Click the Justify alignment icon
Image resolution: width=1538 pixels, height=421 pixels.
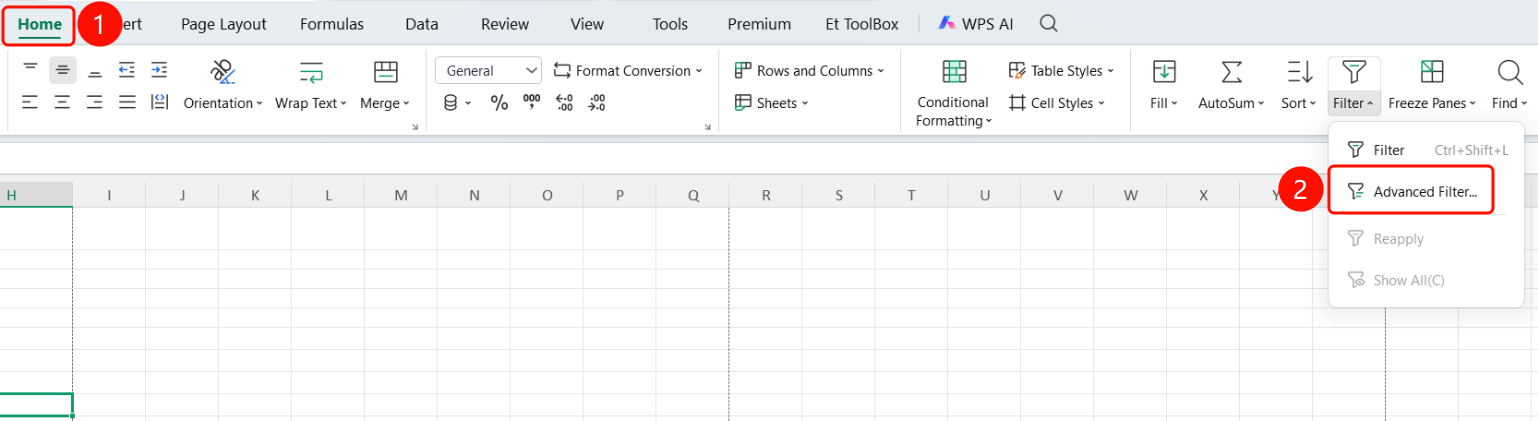[x=127, y=102]
